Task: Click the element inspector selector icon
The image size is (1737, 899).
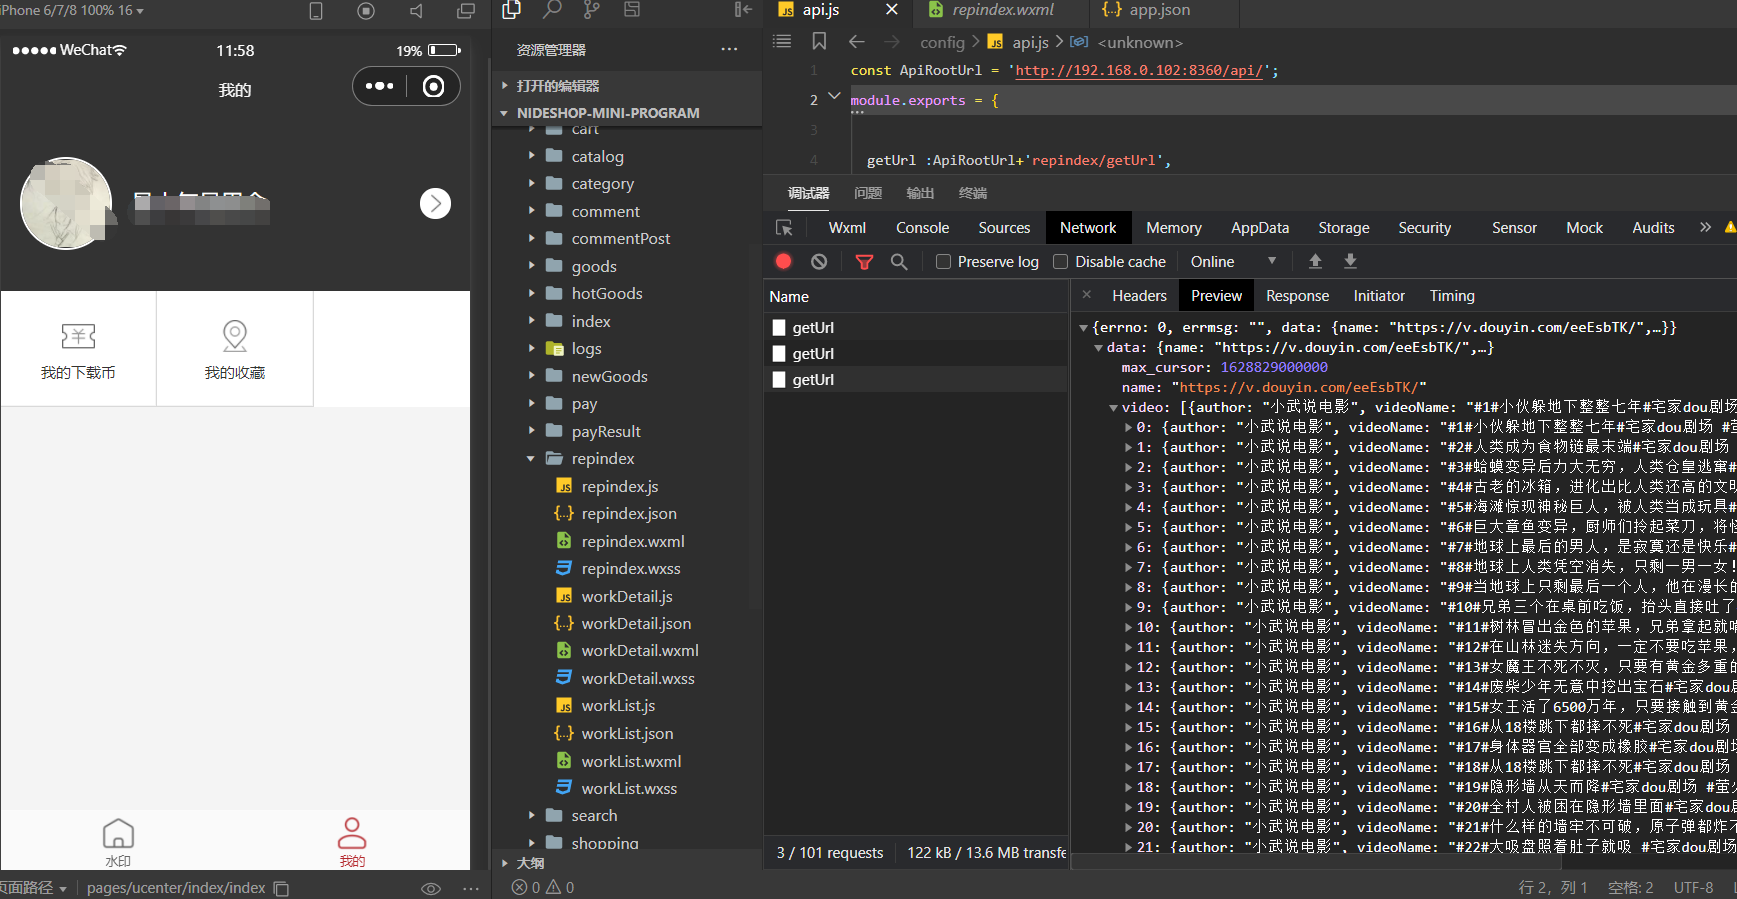Action: pos(784,228)
